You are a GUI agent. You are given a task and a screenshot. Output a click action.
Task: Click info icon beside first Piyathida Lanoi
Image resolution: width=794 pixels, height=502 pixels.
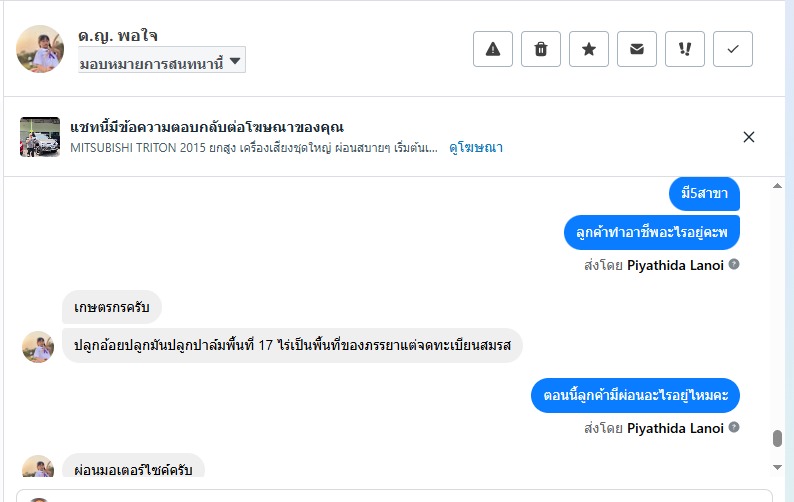pos(734,265)
